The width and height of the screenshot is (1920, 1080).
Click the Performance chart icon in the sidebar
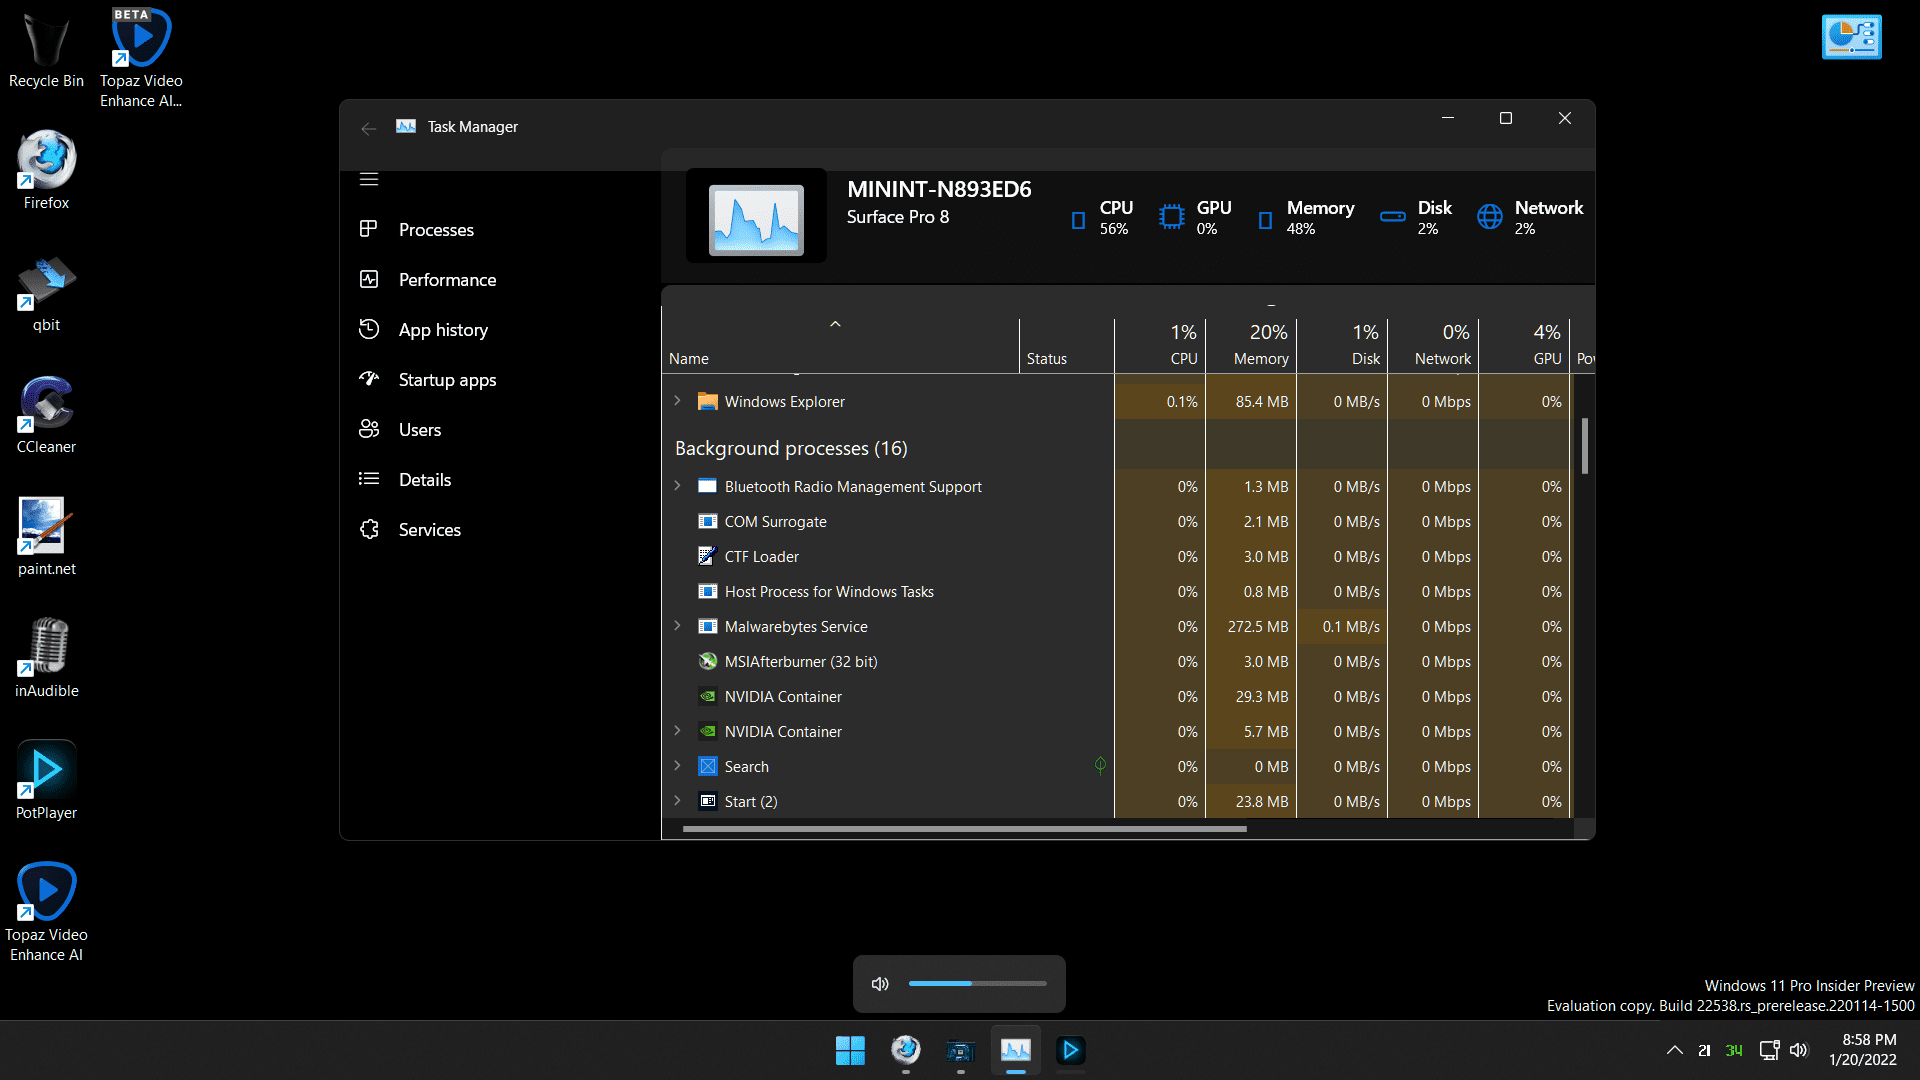(x=369, y=279)
